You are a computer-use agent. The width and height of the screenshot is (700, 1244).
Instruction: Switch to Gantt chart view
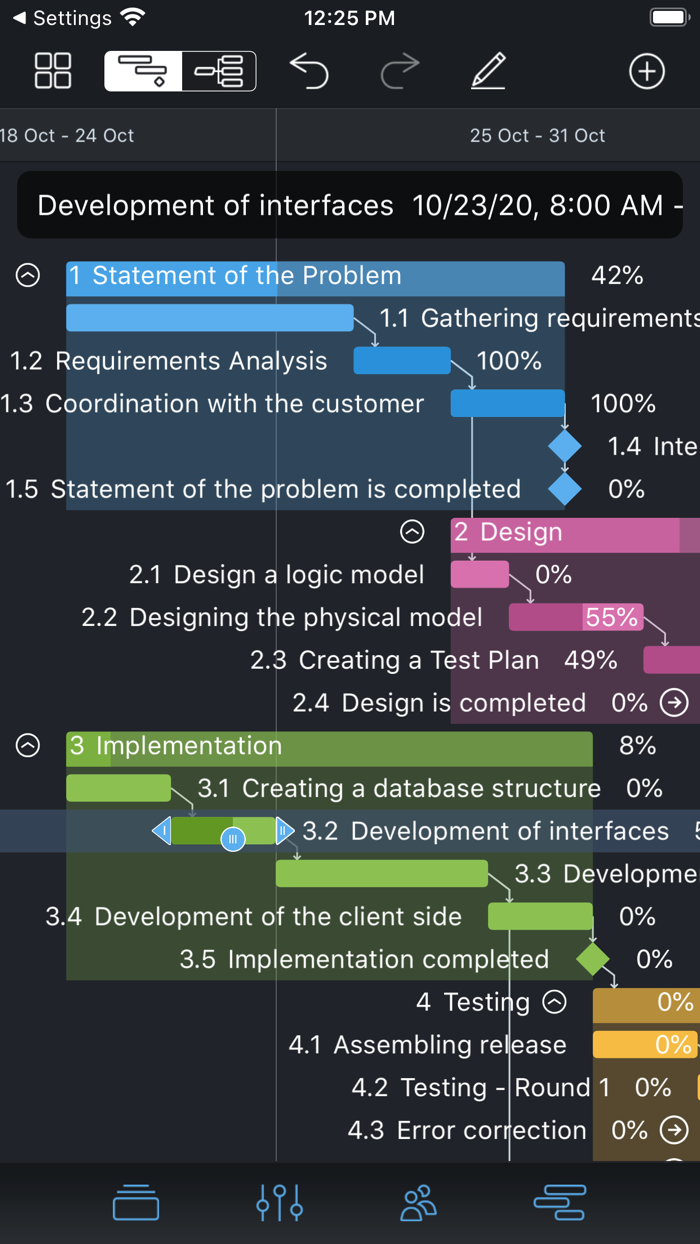144,71
